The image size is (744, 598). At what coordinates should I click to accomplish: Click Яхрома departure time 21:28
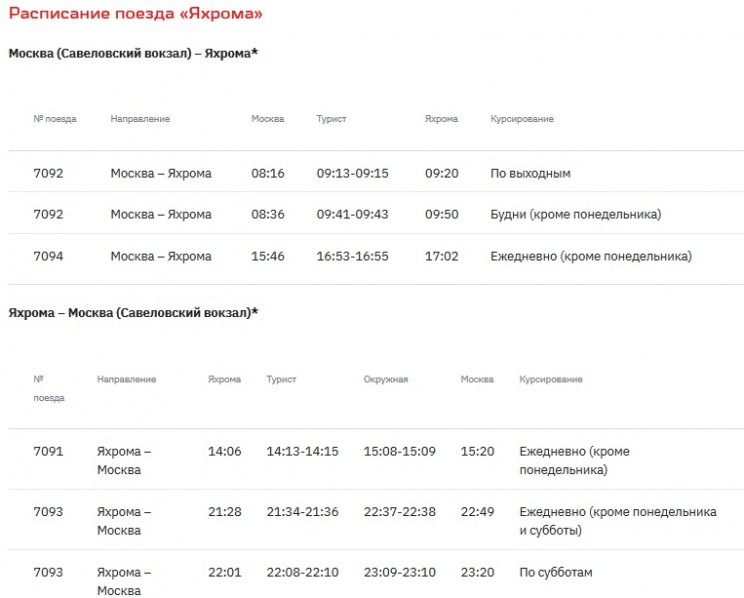coord(225,512)
